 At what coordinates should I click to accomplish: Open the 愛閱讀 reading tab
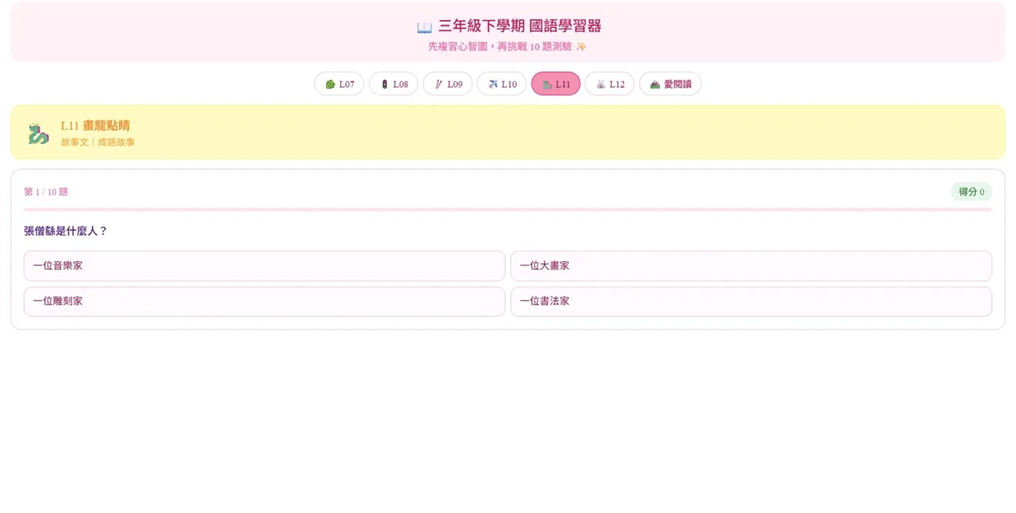(x=671, y=84)
